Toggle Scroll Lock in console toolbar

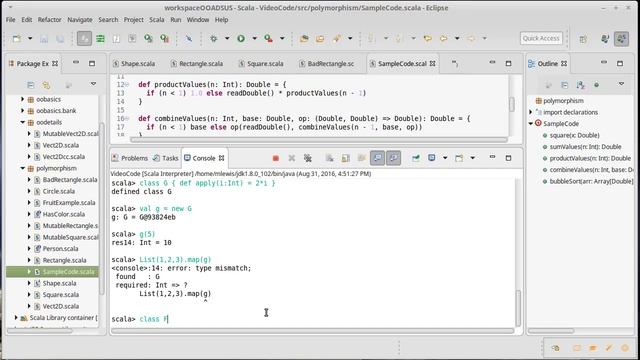coord(345,158)
